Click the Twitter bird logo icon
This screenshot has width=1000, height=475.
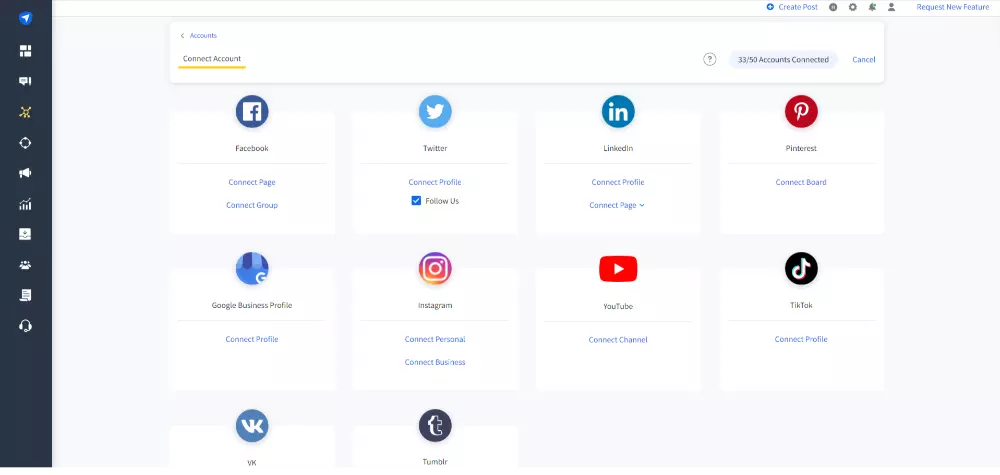(435, 112)
